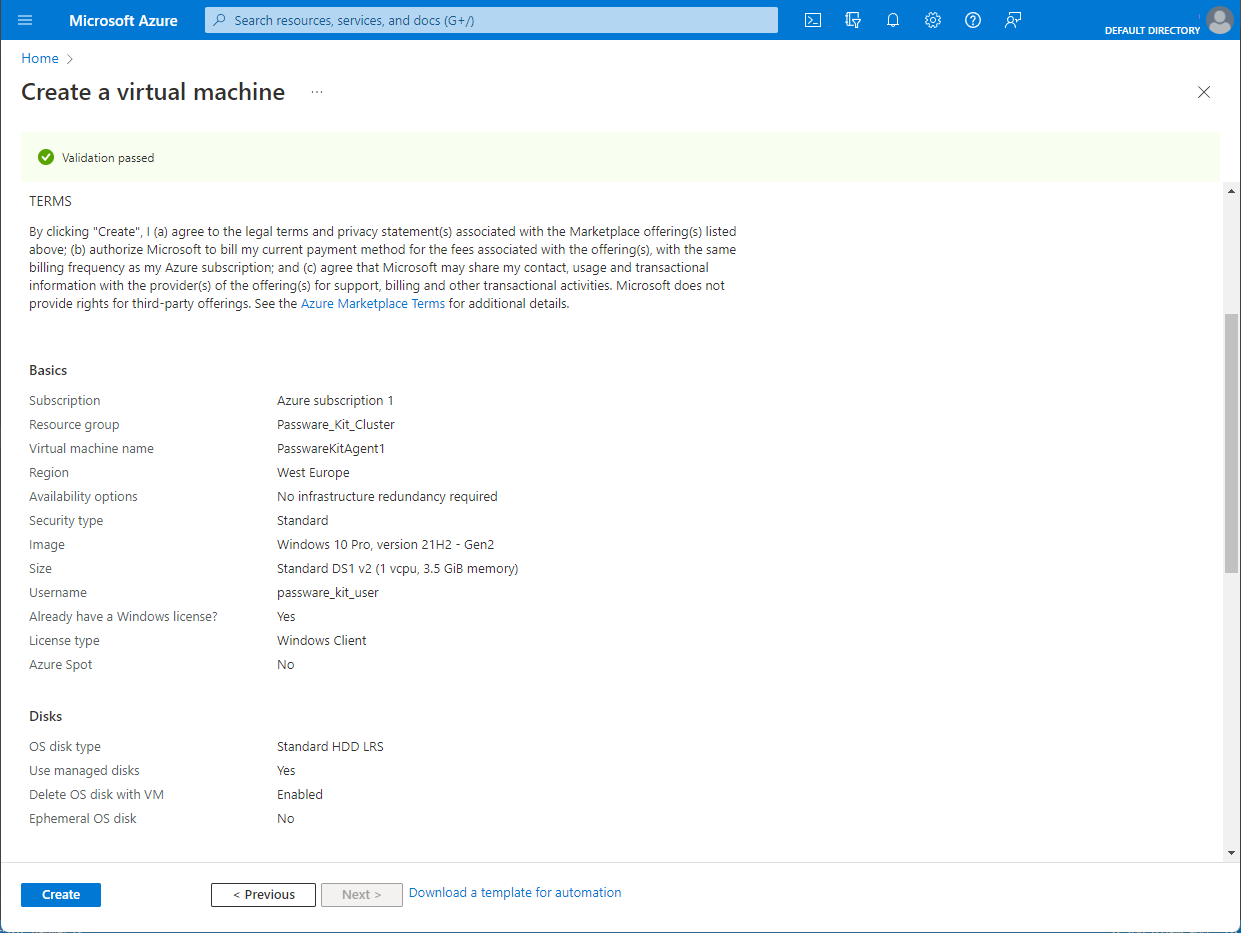Click the search magnifier icon

pyautogui.click(x=220, y=20)
